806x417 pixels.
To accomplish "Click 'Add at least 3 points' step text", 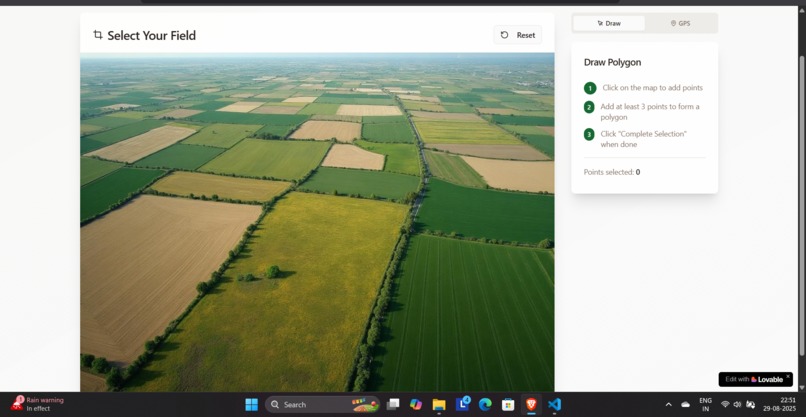I will pyautogui.click(x=650, y=112).
